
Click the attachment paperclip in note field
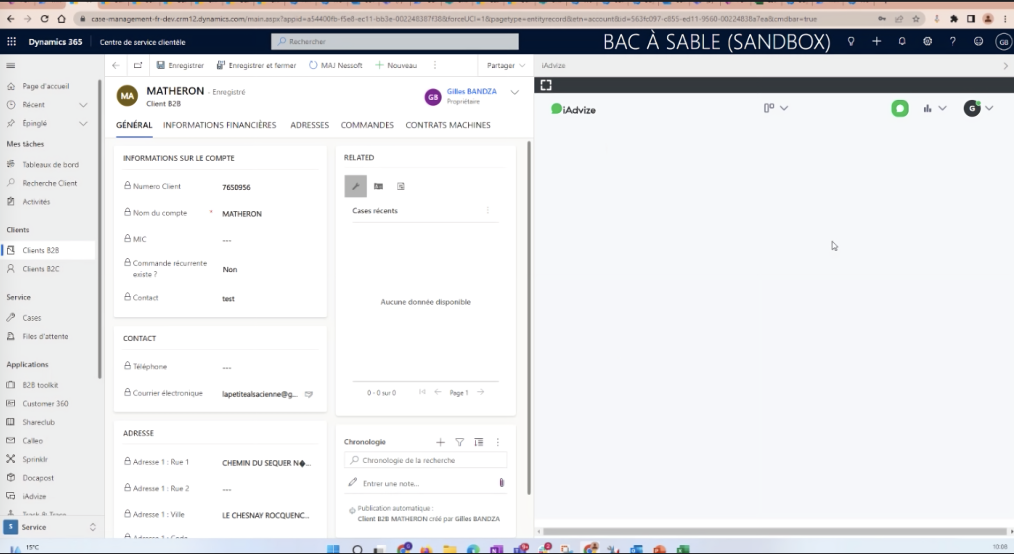501,483
